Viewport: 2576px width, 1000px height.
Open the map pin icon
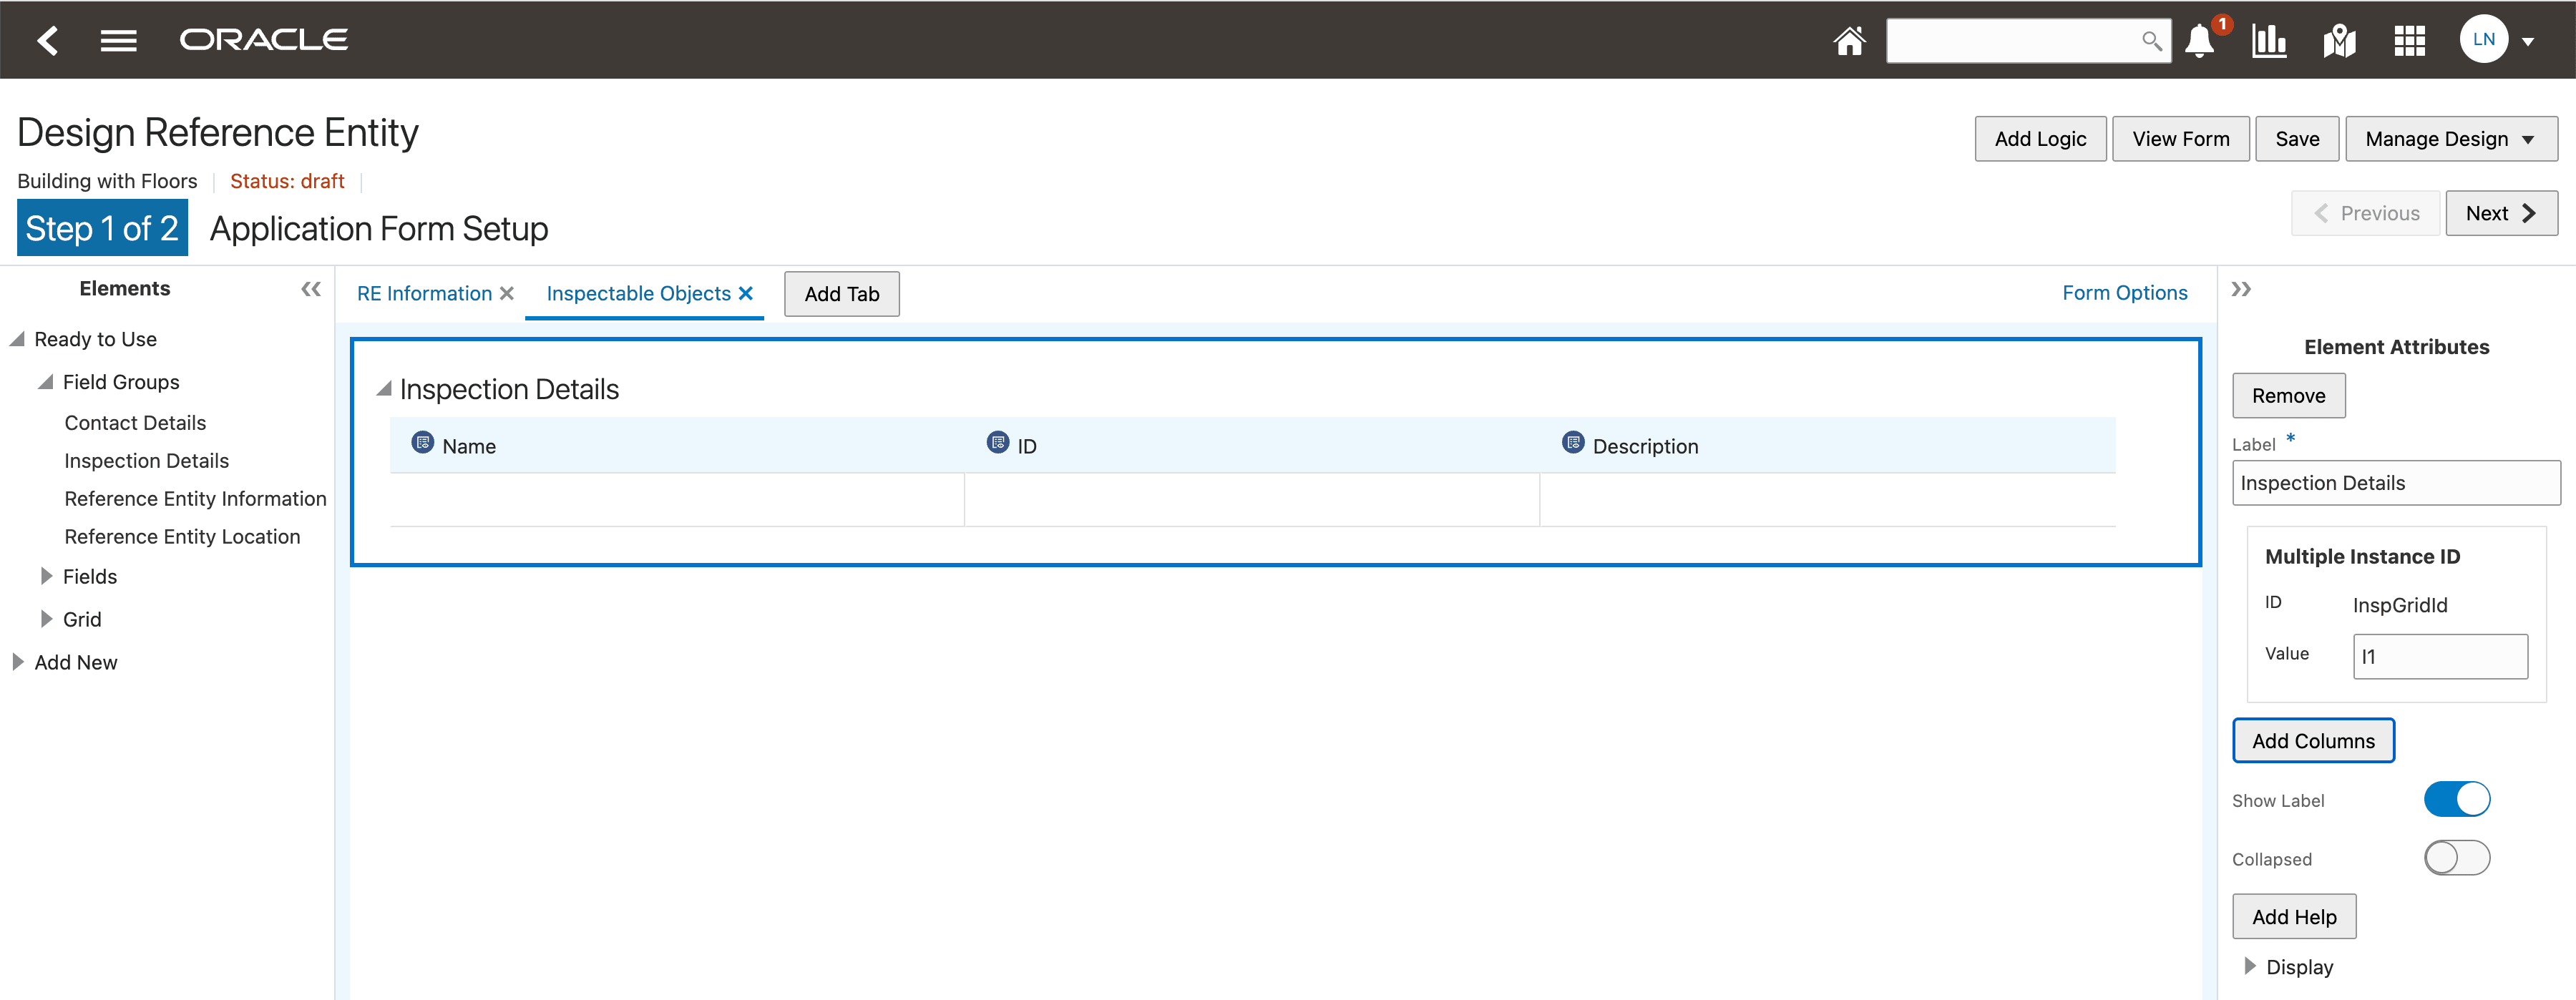click(x=2339, y=41)
